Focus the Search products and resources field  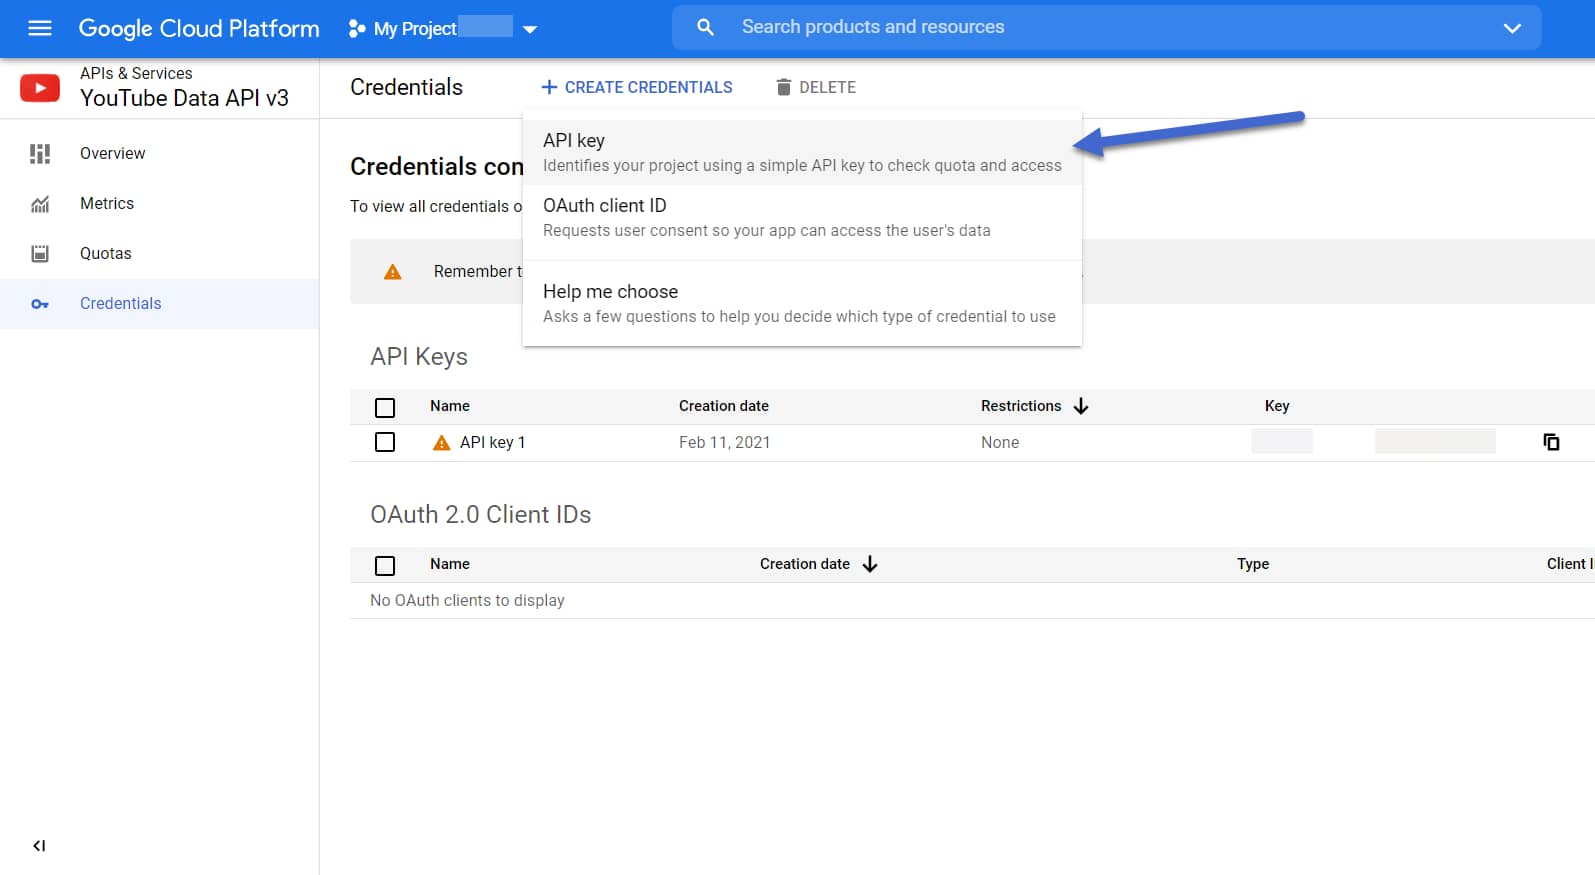pos(1106,28)
